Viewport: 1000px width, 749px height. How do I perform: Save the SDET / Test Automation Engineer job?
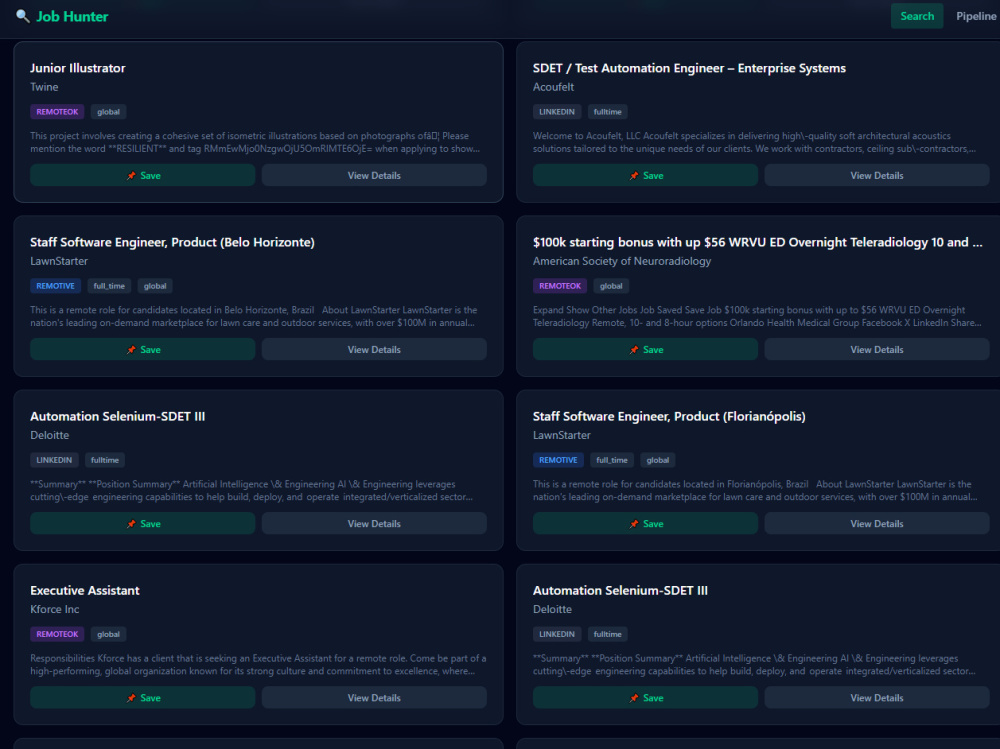(x=645, y=175)
